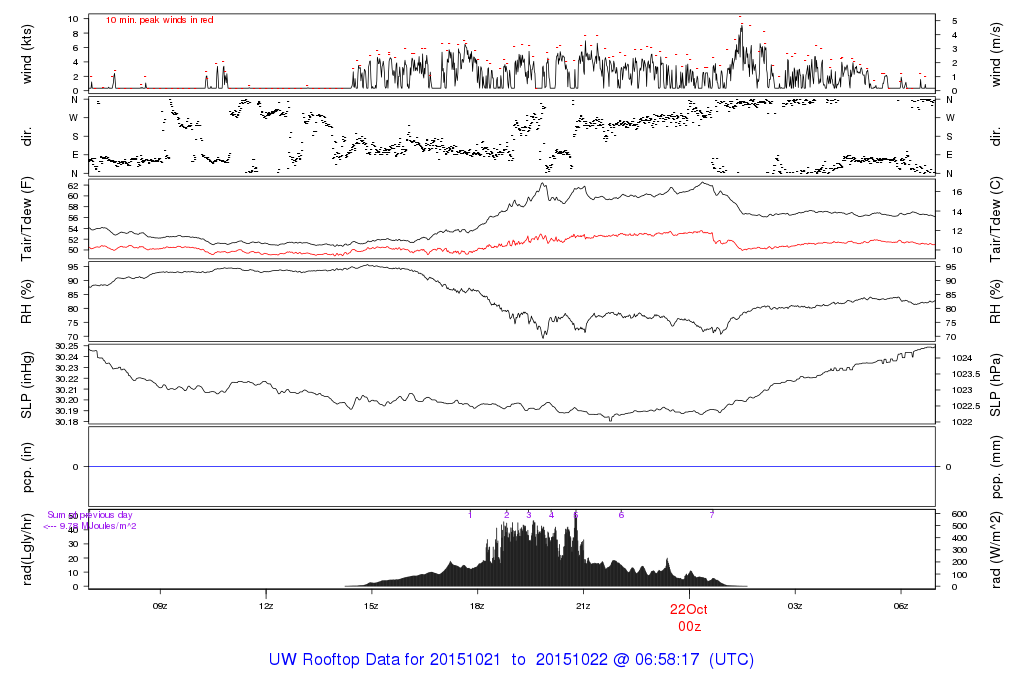
Task: Click the '09z' time axis label
Action: click(160, 606)
